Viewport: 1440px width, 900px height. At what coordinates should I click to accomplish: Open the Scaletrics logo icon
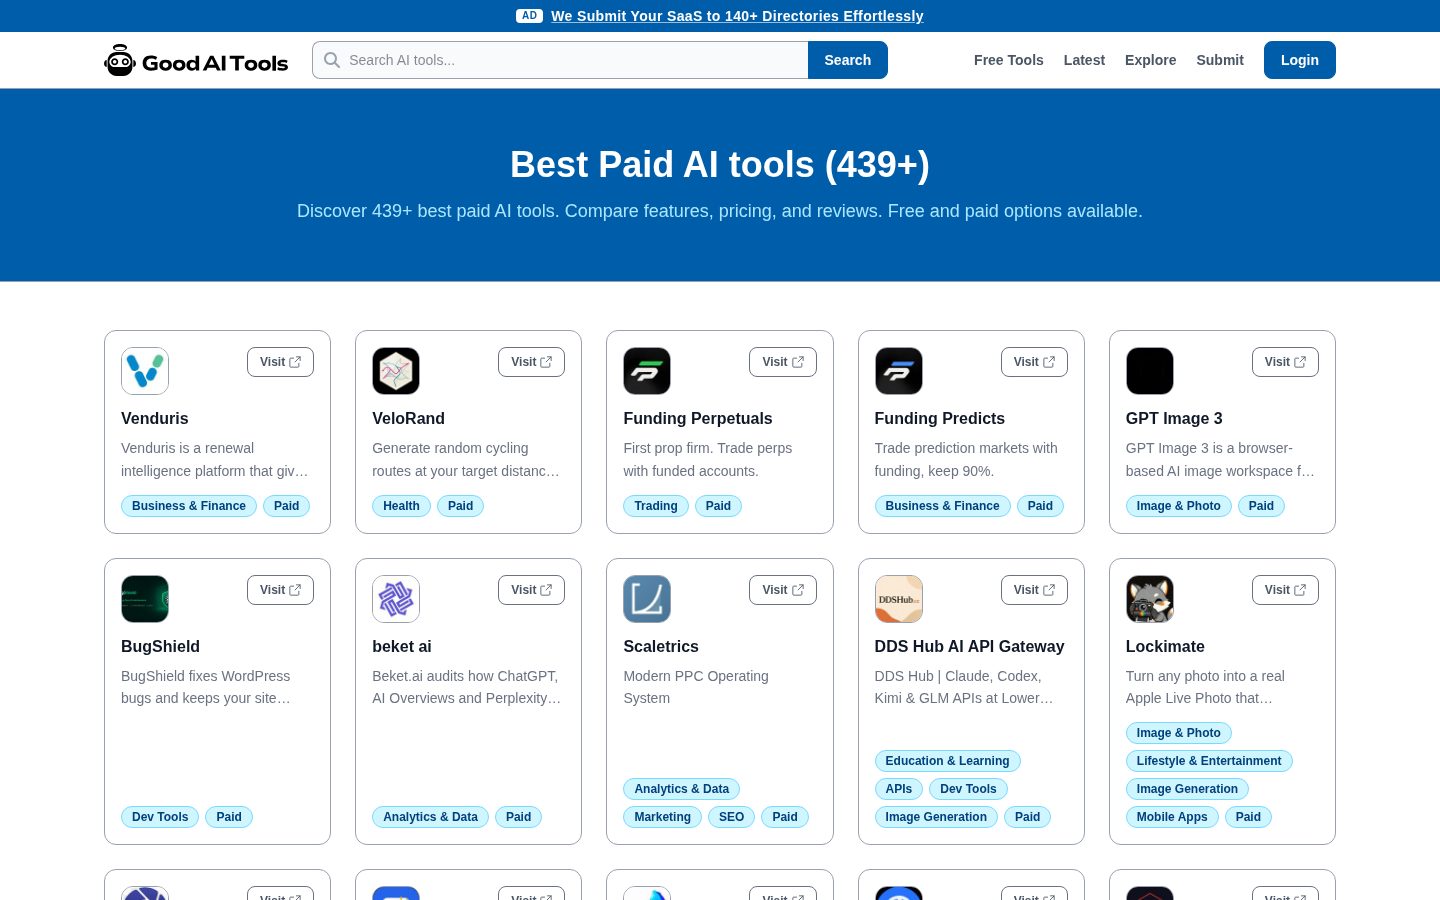point(647,599)
